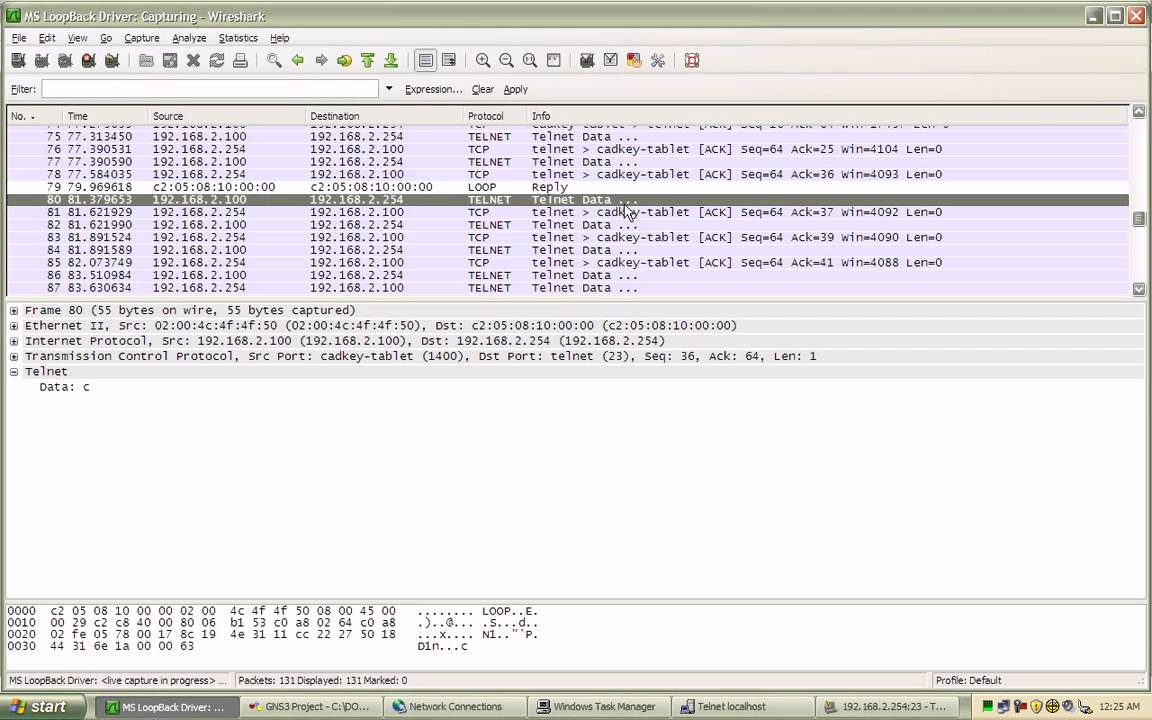Image resolution: width=1152 pixels, height=720 pixels.
Task: Open the Capture menu
Action: [142, 38]
